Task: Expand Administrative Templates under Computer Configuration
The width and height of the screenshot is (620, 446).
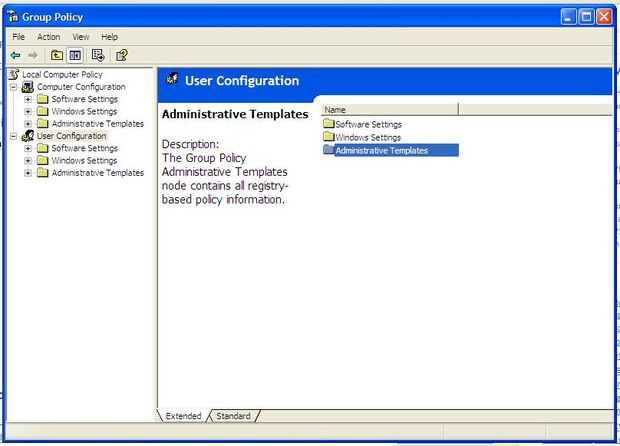Action: (28, 124)
